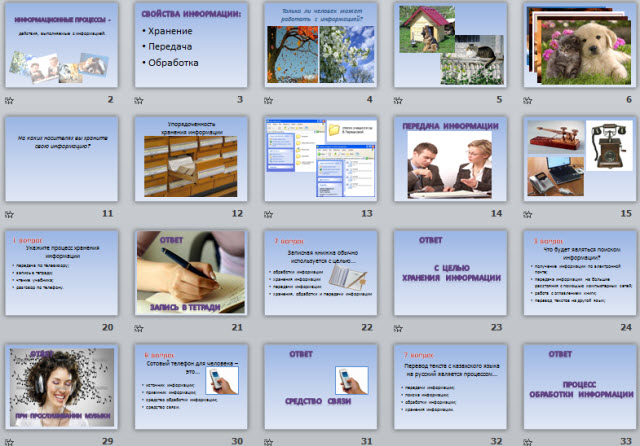Click star icon beneath slide 32
The height and width of the screenshot is (446, 640).
point(398,439)
